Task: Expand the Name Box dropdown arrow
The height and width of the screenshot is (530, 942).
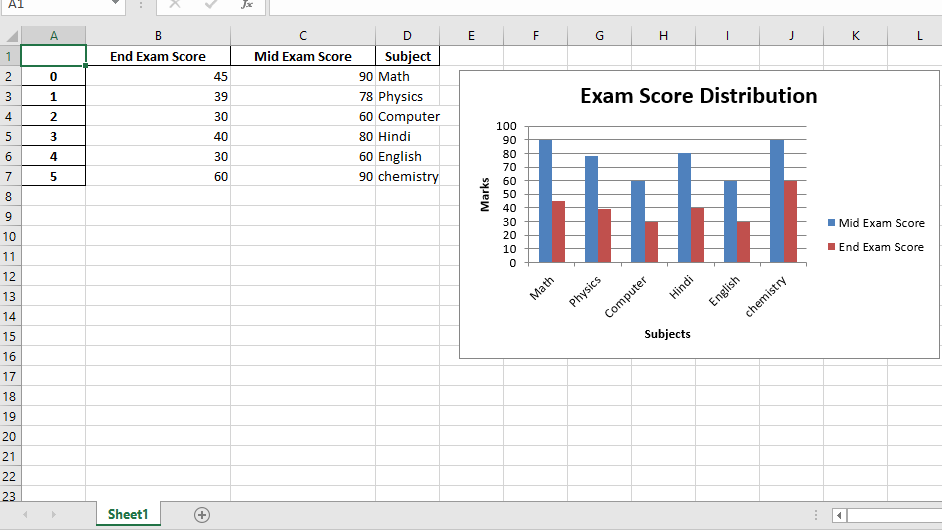Action: coord(115,4)
